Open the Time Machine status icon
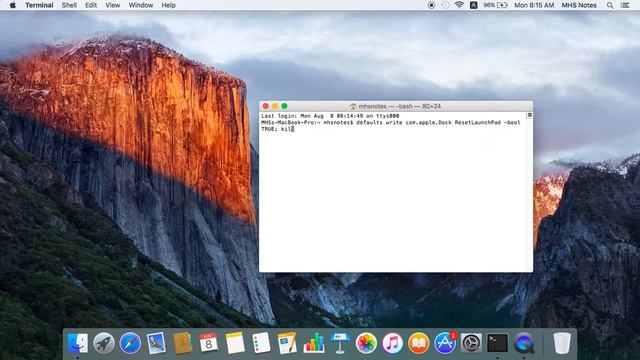Image resolution: width=640 pixels, height=360 pixels. [445, 5]
